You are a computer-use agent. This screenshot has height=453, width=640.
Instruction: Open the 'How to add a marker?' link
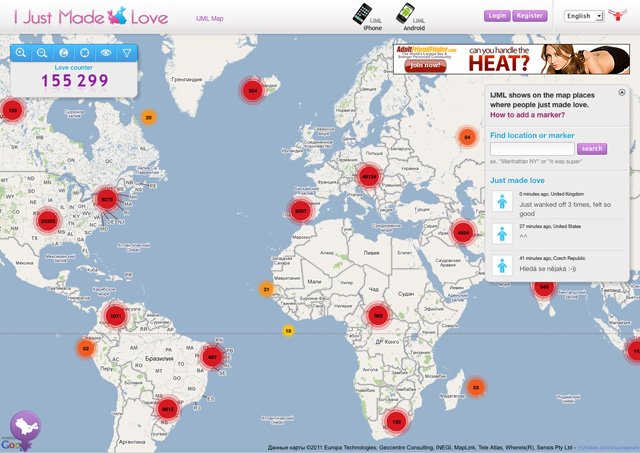[527, 115]
